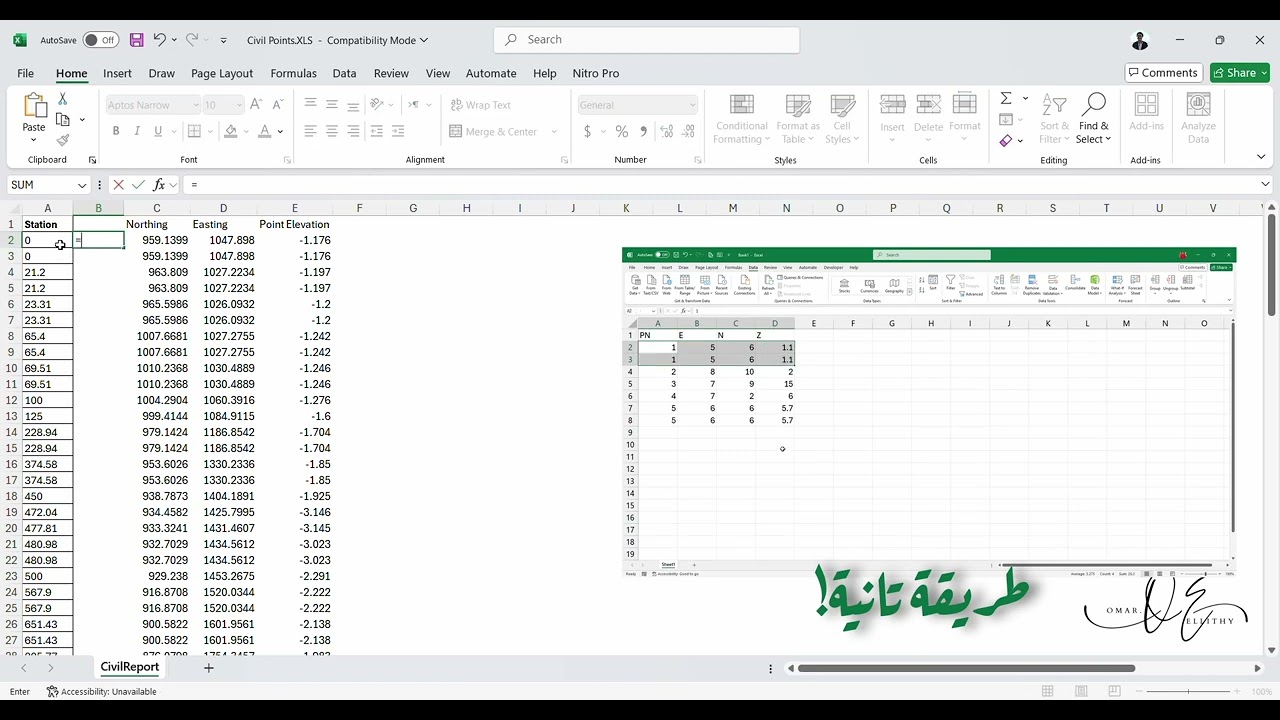Toggle Align Left
Image resolution: width=1280 pixels, height=720 pixels.
coord(310,131)
